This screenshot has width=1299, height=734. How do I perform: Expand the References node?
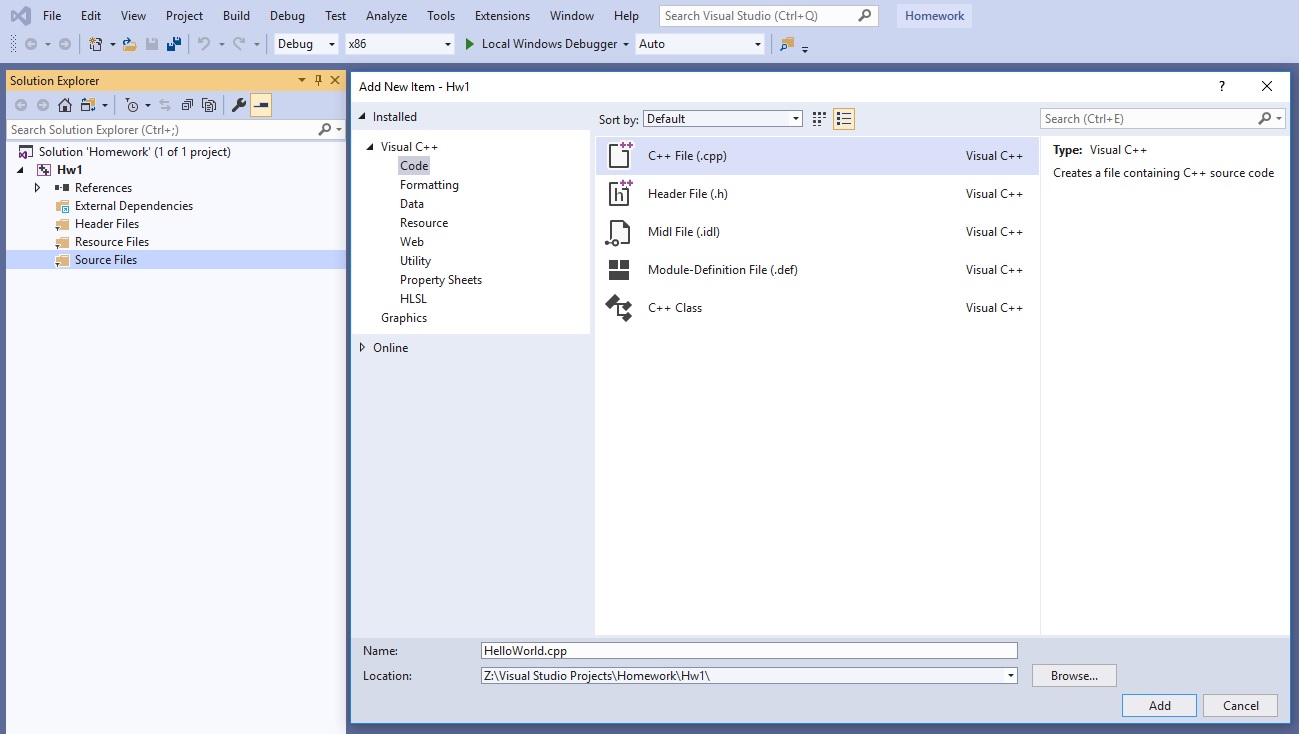38,188
